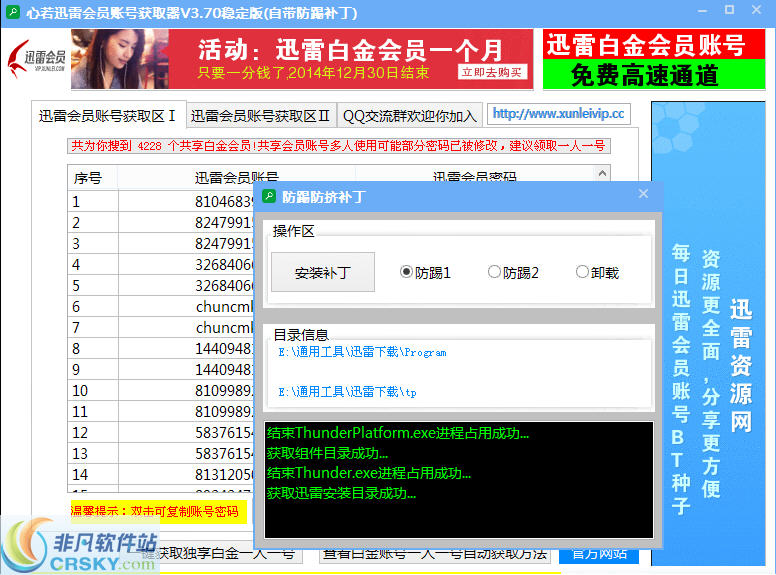This screenshot has height=575, width=776.
Task: Maximize the main window
Action: click(x=729, y=10)
